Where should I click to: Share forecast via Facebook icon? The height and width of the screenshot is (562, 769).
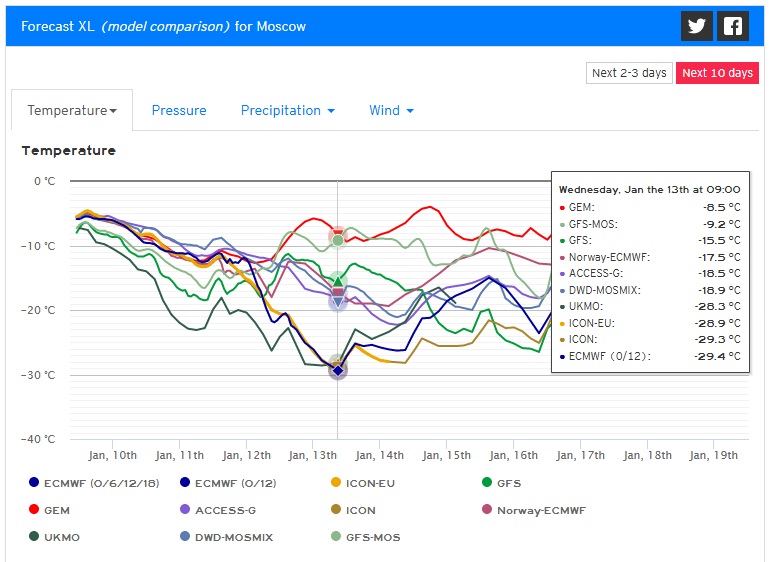point(733,26)
